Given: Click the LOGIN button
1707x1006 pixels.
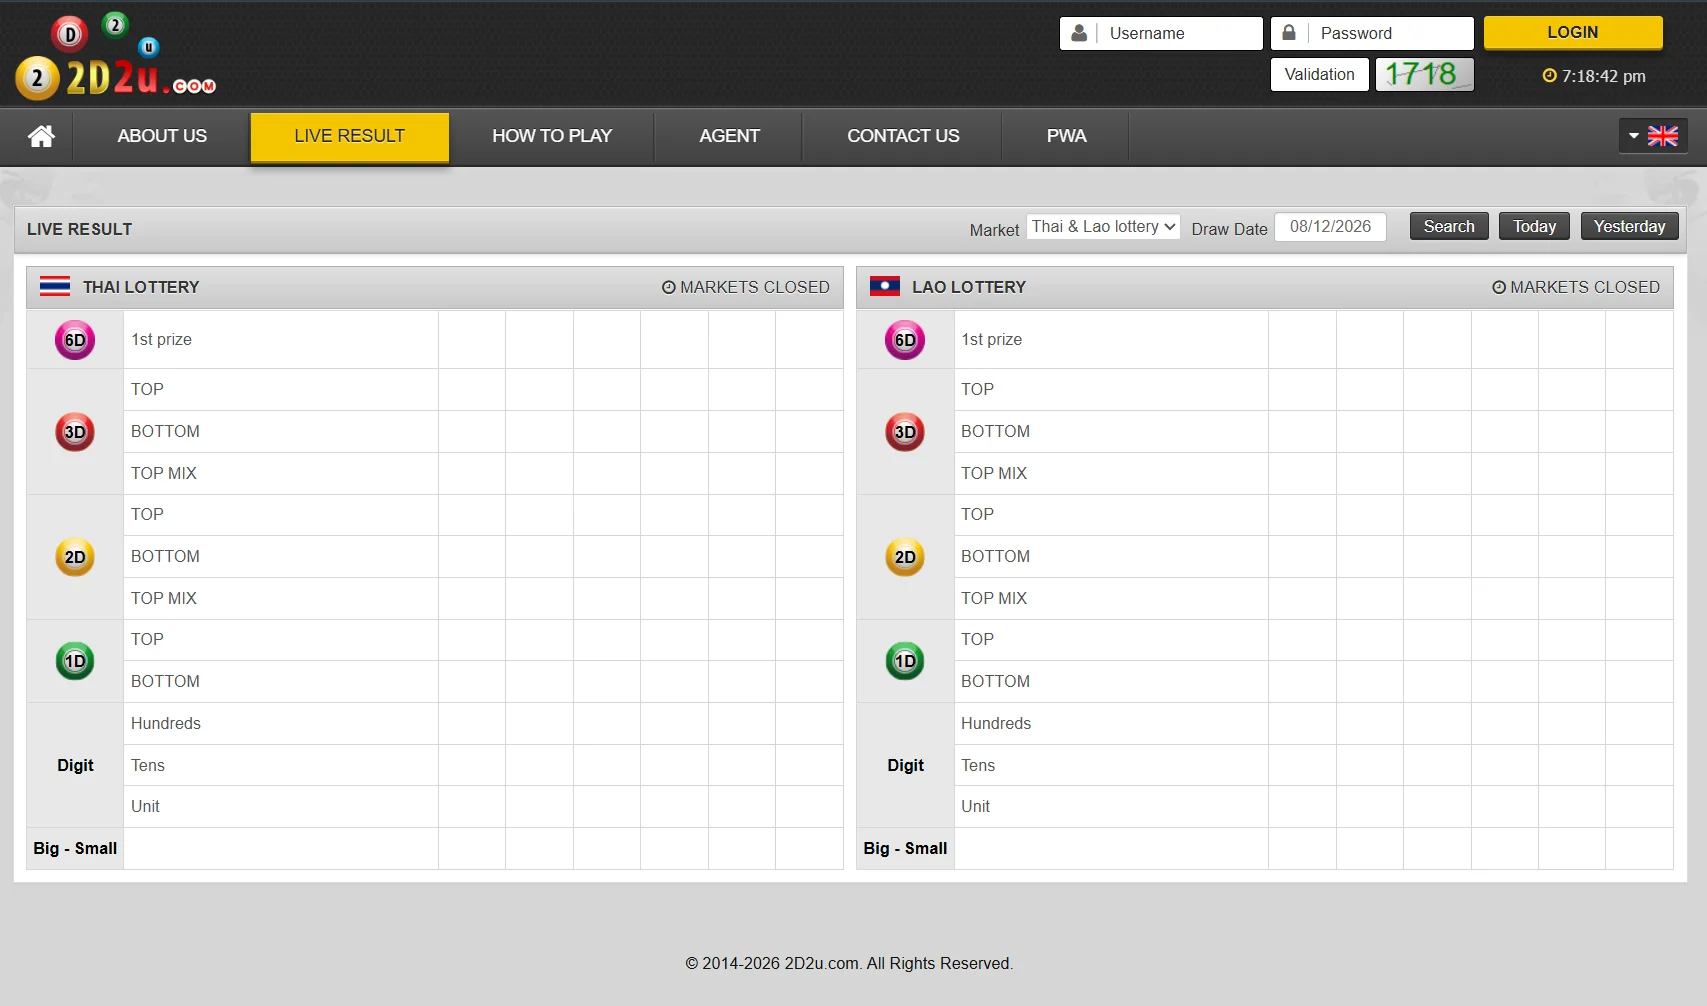Looking at the screenshot, I should tap(1573, 32).
